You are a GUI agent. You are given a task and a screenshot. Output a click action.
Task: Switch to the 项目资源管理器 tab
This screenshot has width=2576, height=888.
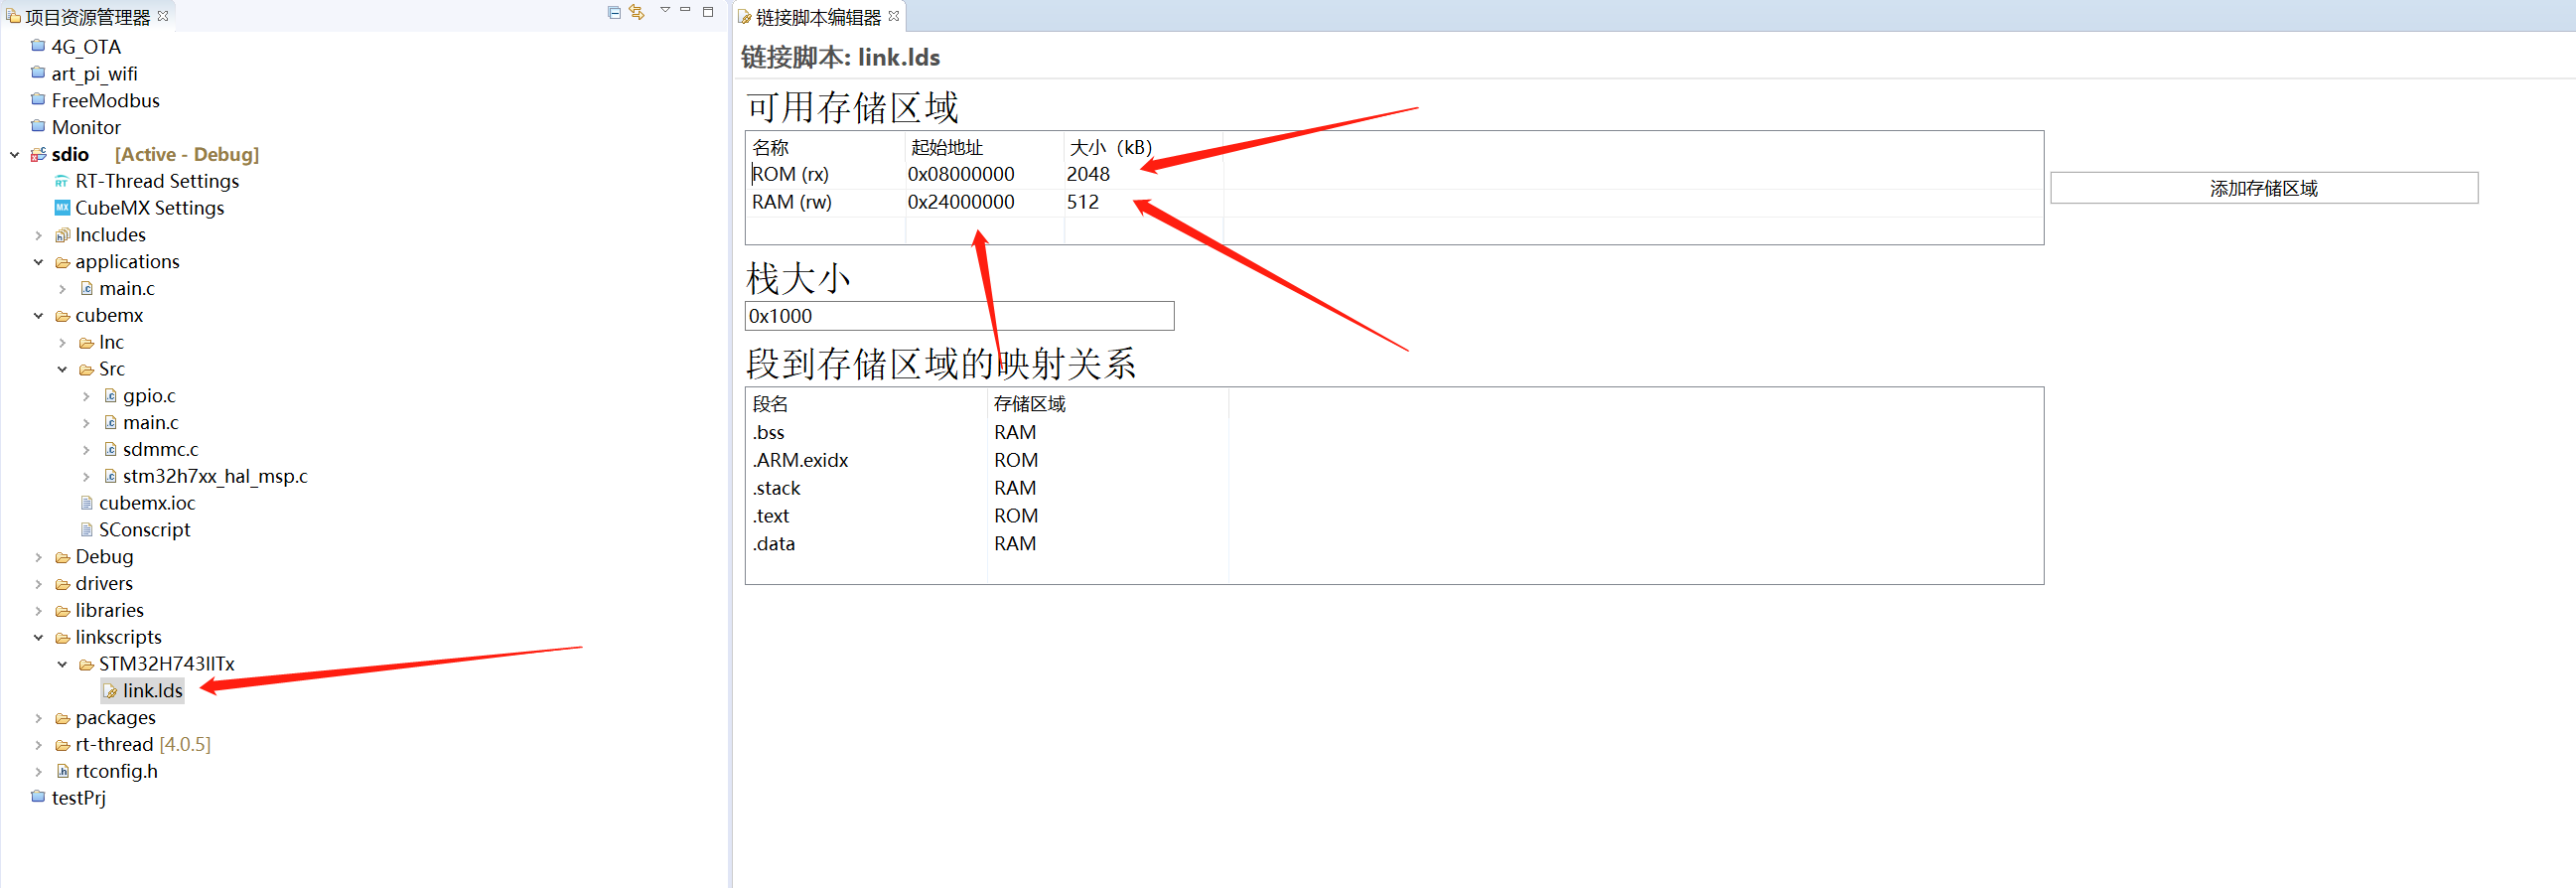(87, 17)
